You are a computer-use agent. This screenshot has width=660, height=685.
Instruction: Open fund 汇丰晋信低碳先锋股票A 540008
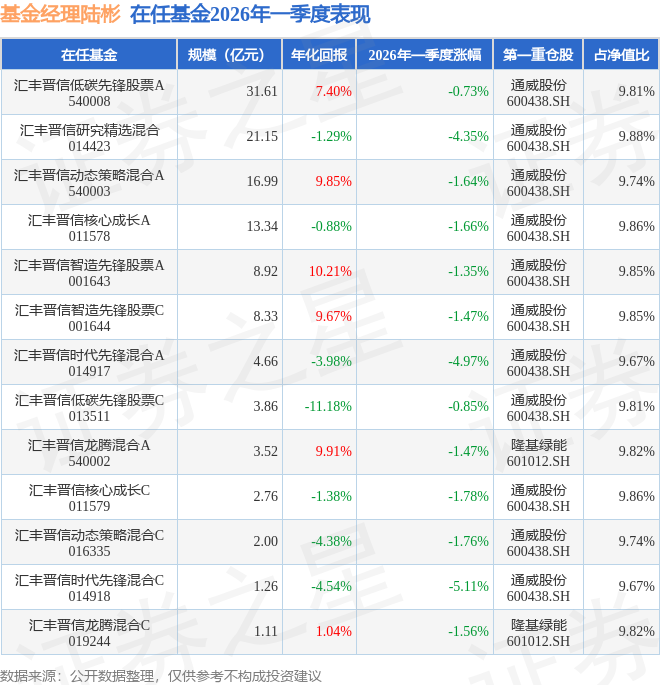click(x=89, y=93)
